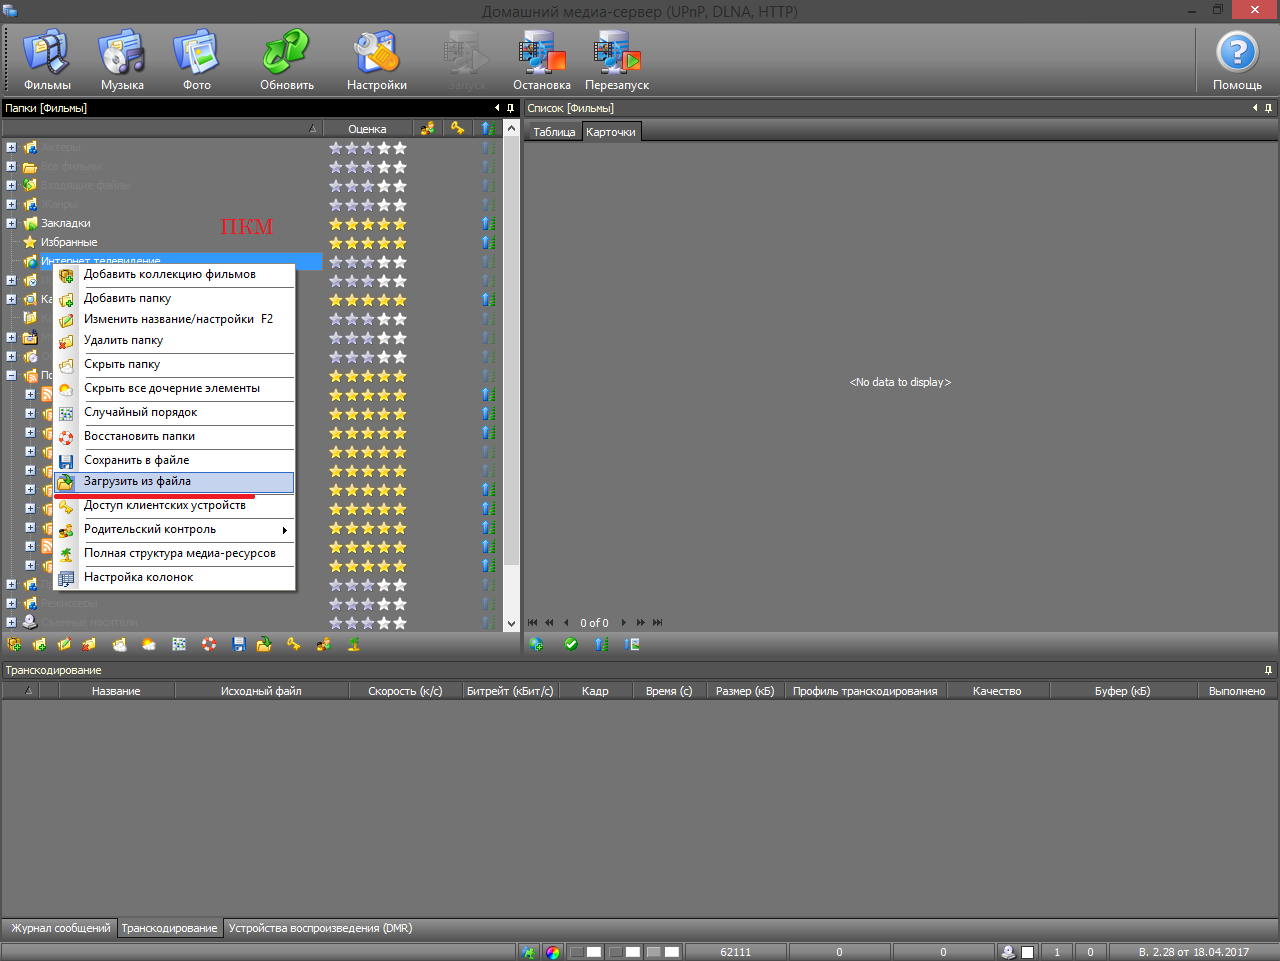Click the folder tree scrollbar down arrow

511,623
